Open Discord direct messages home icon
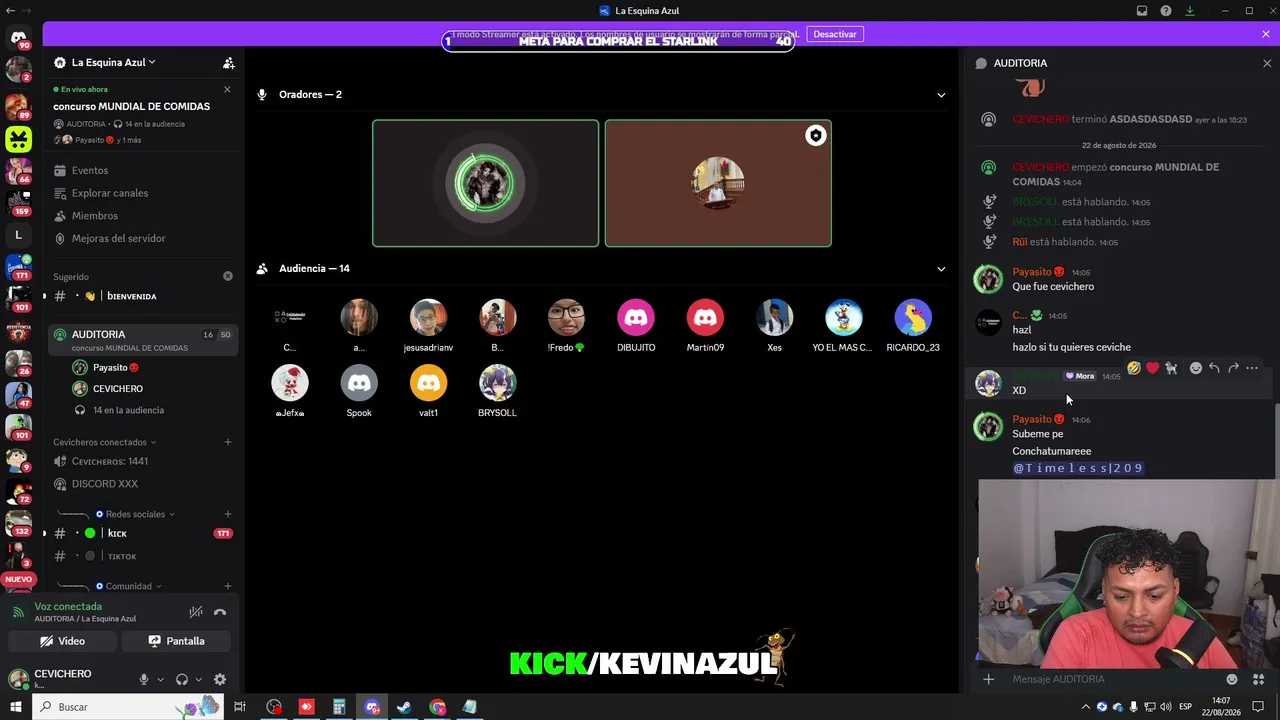1280x720 pixels. pos(18,38)
